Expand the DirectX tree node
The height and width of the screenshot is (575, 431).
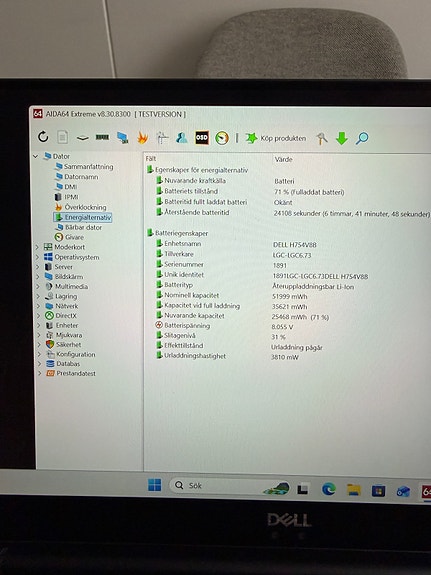point(39,315)
